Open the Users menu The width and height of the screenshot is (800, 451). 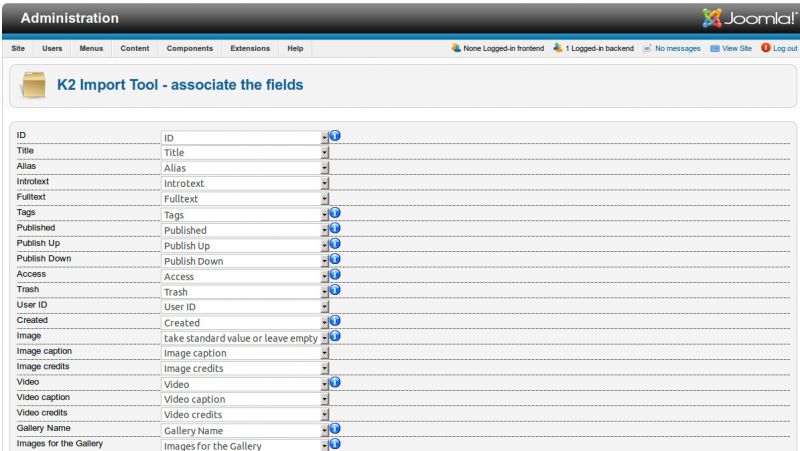coord(52,48)
